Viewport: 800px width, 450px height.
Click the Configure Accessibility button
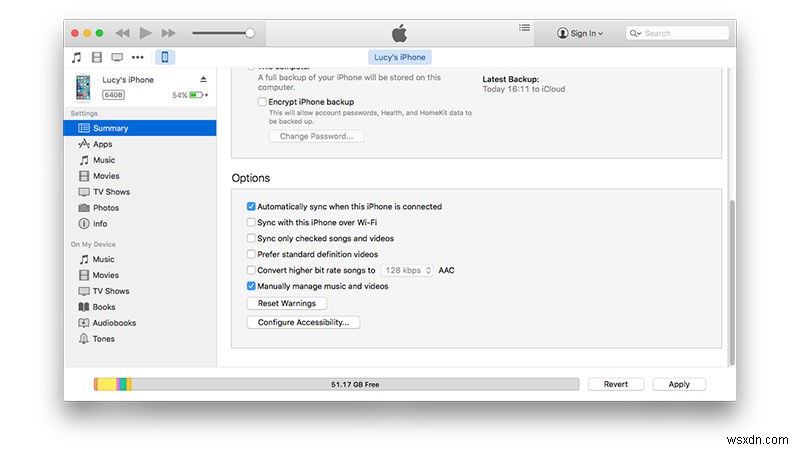point(304,322)
